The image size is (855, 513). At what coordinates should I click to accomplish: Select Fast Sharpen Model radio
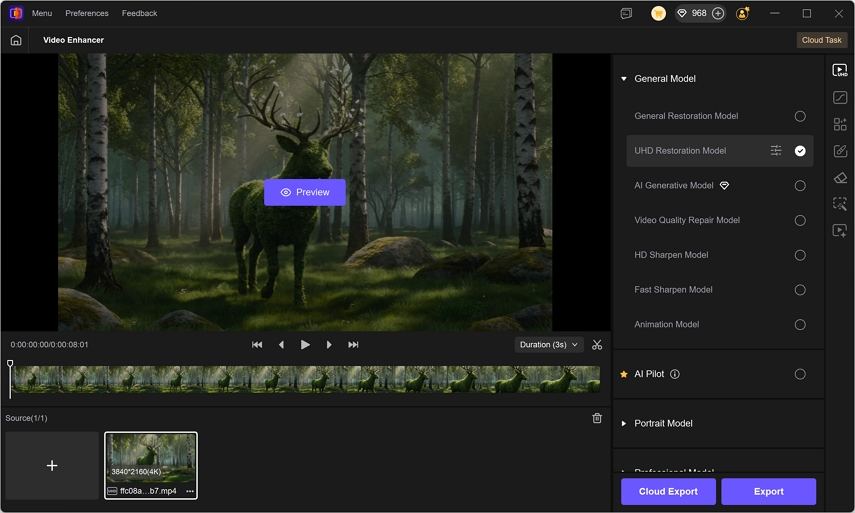[x=800, y=289]
